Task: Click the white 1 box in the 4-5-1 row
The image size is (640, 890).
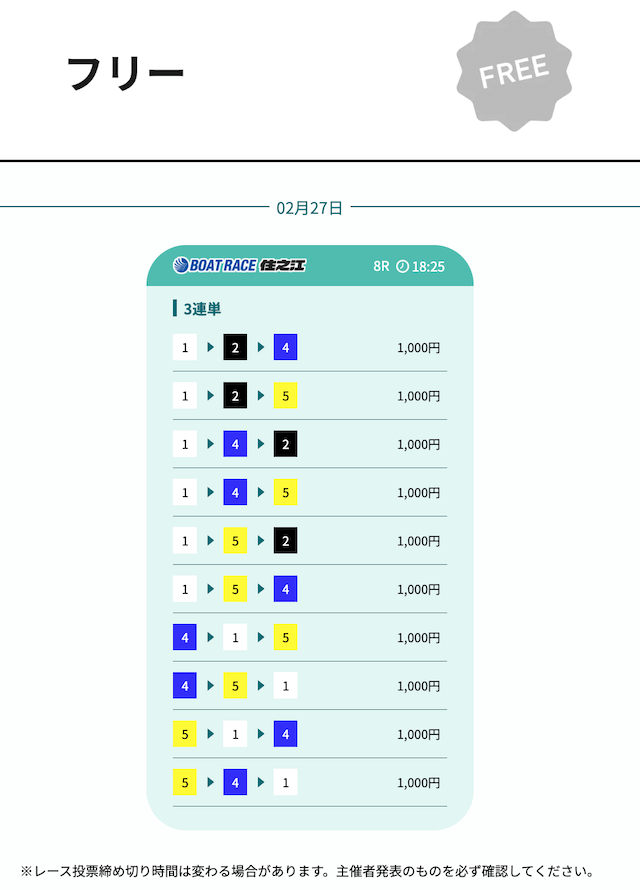Action: point(285,686)
